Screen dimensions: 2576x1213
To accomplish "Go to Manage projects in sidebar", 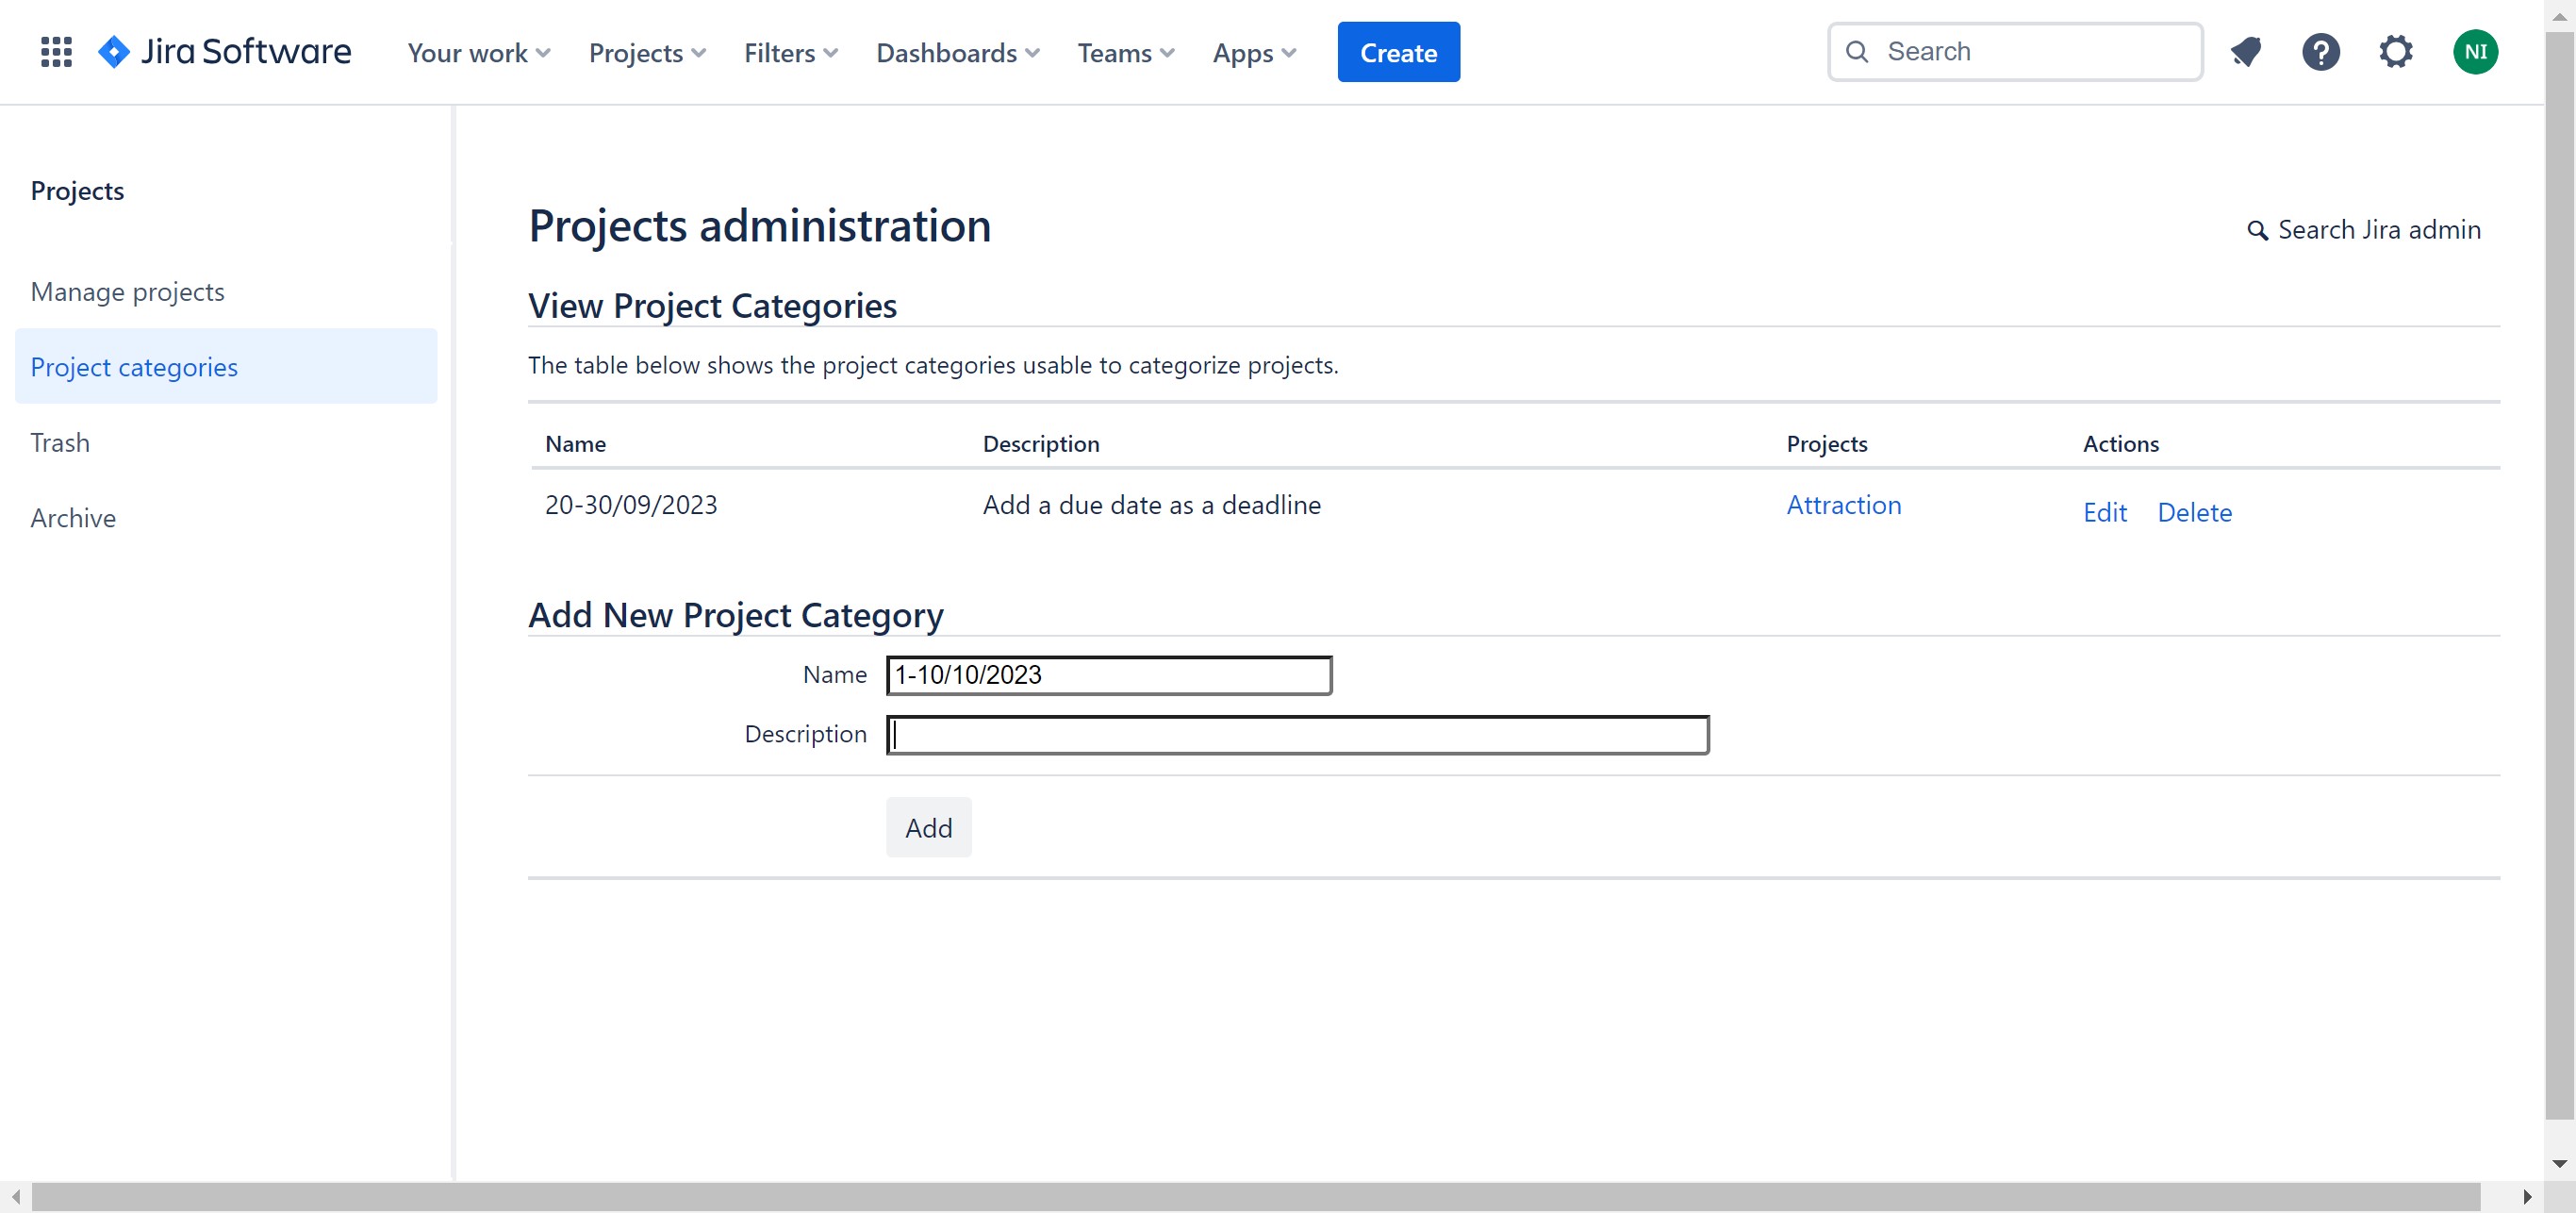I will point(127,292).
